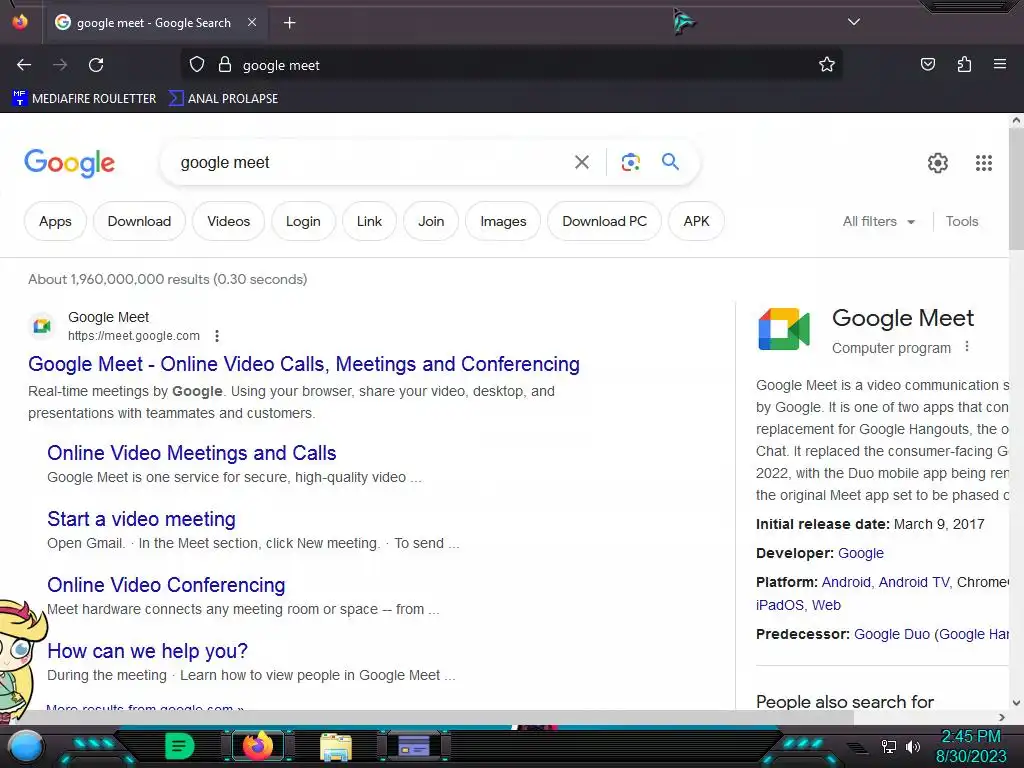Open the Online Video Meetings and Calls link
The height and width of the screenshot is (768, 1024).
tap(191, 453)
